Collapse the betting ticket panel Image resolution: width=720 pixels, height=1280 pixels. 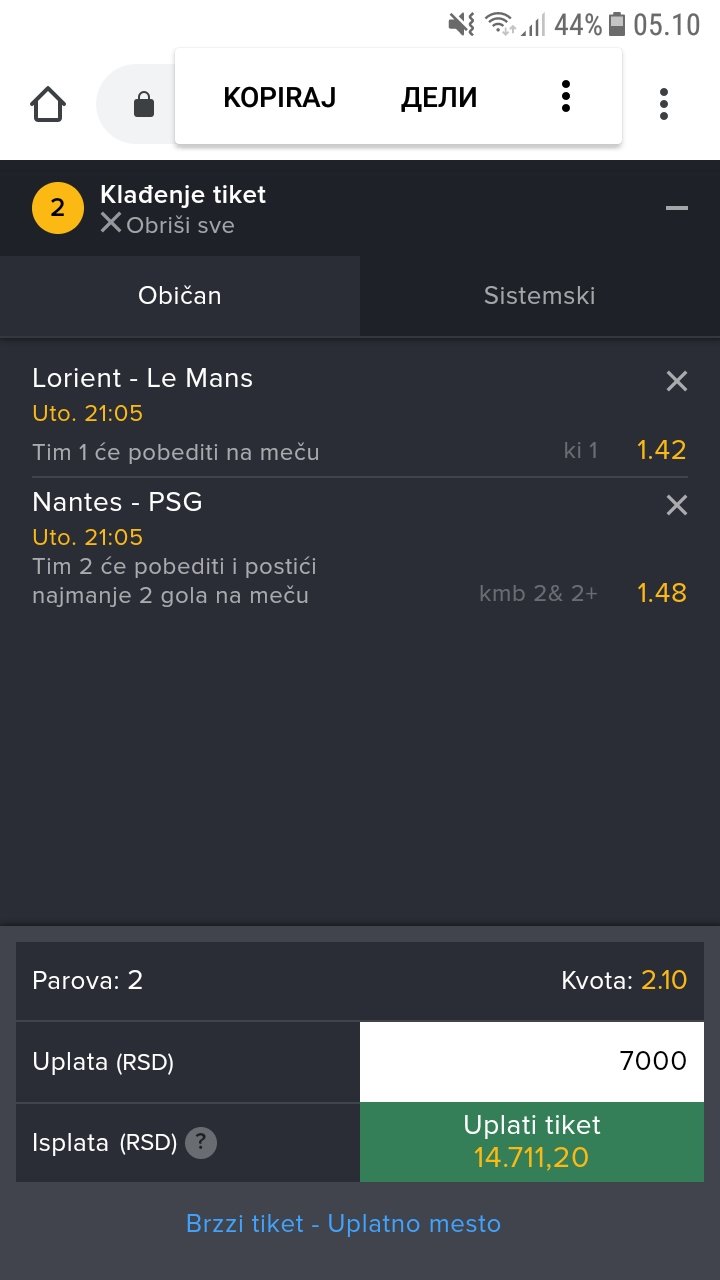677,208
